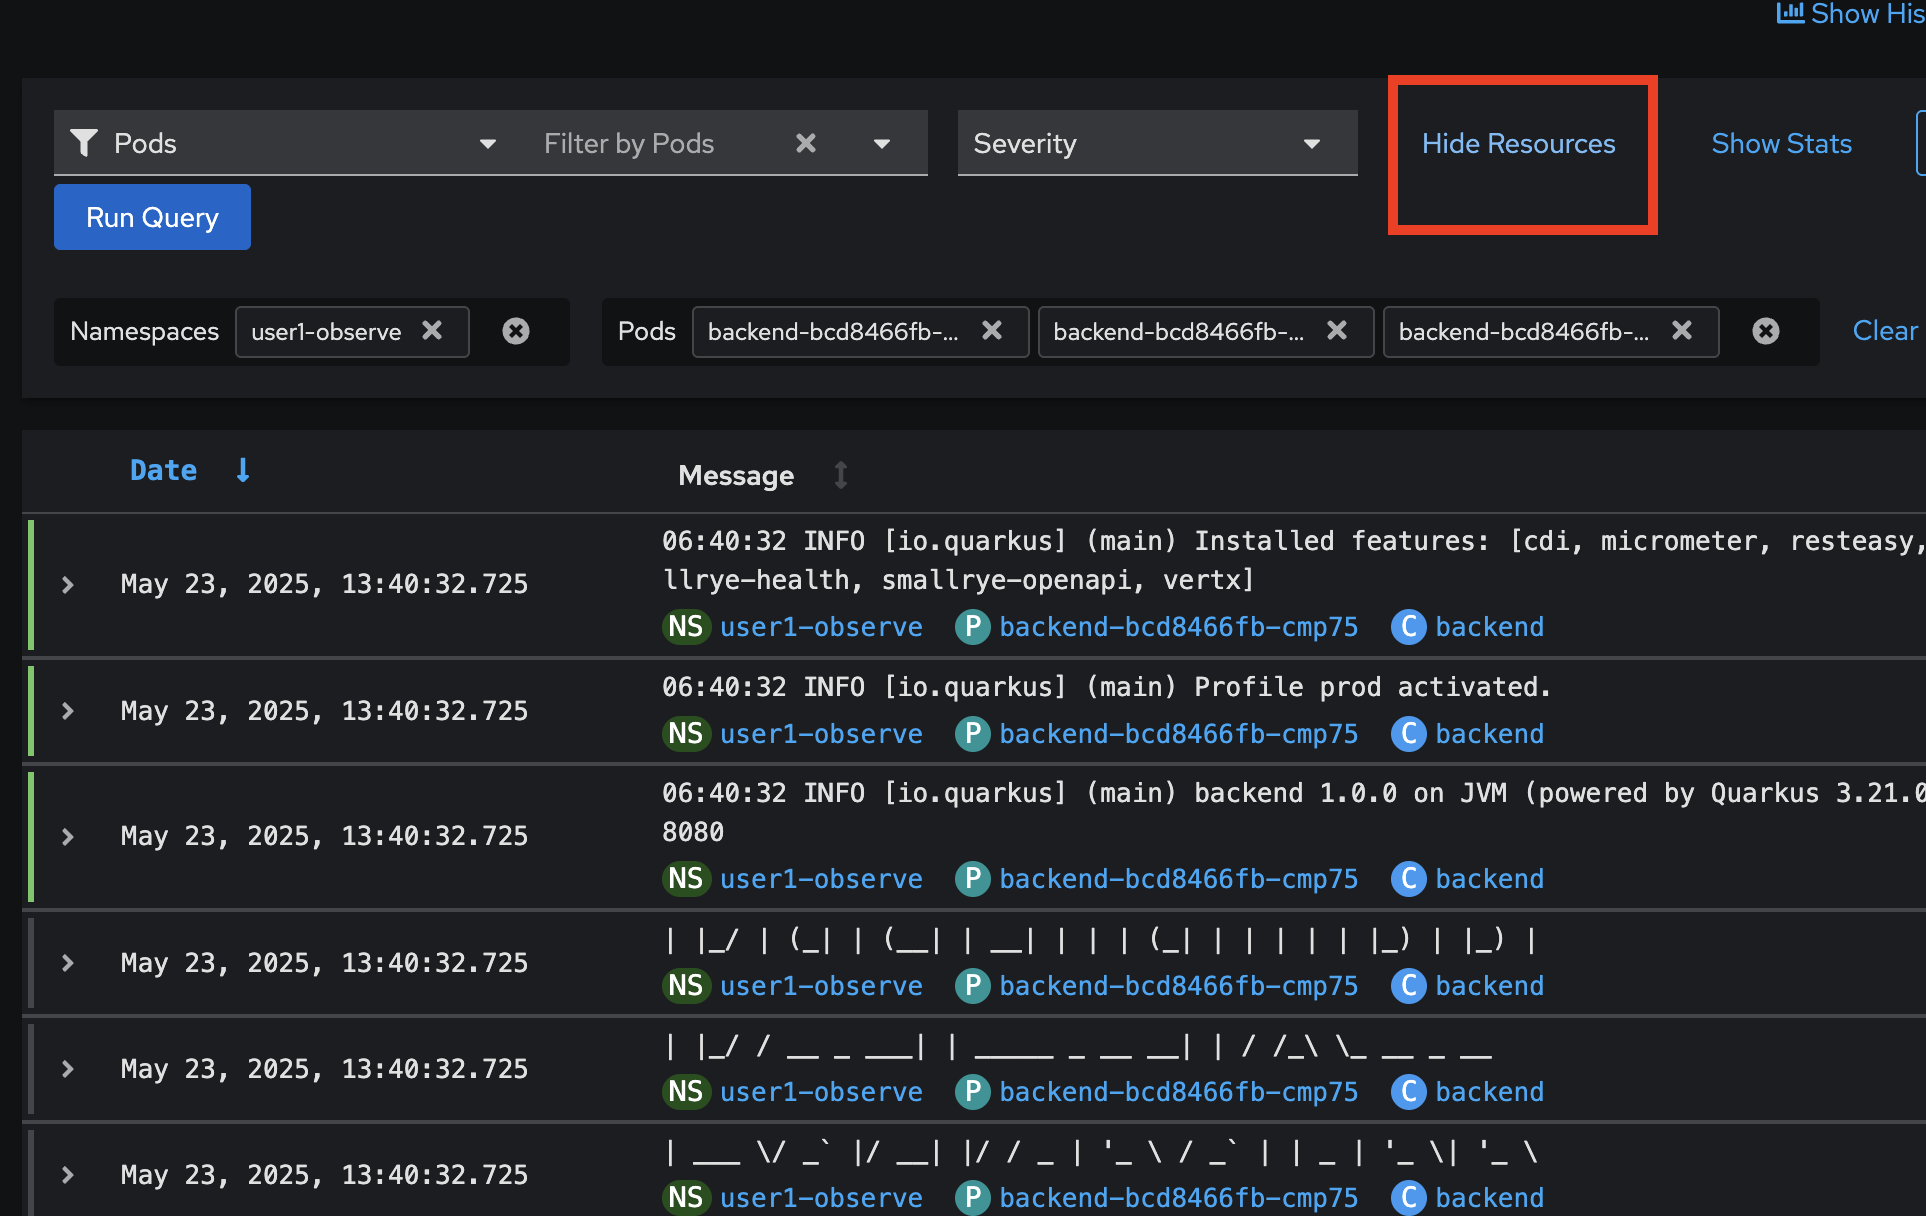The width and height of the screenshot is (1926, 1216).
Task: Click P badge in Profile prod row
Action: click(972, 734)
